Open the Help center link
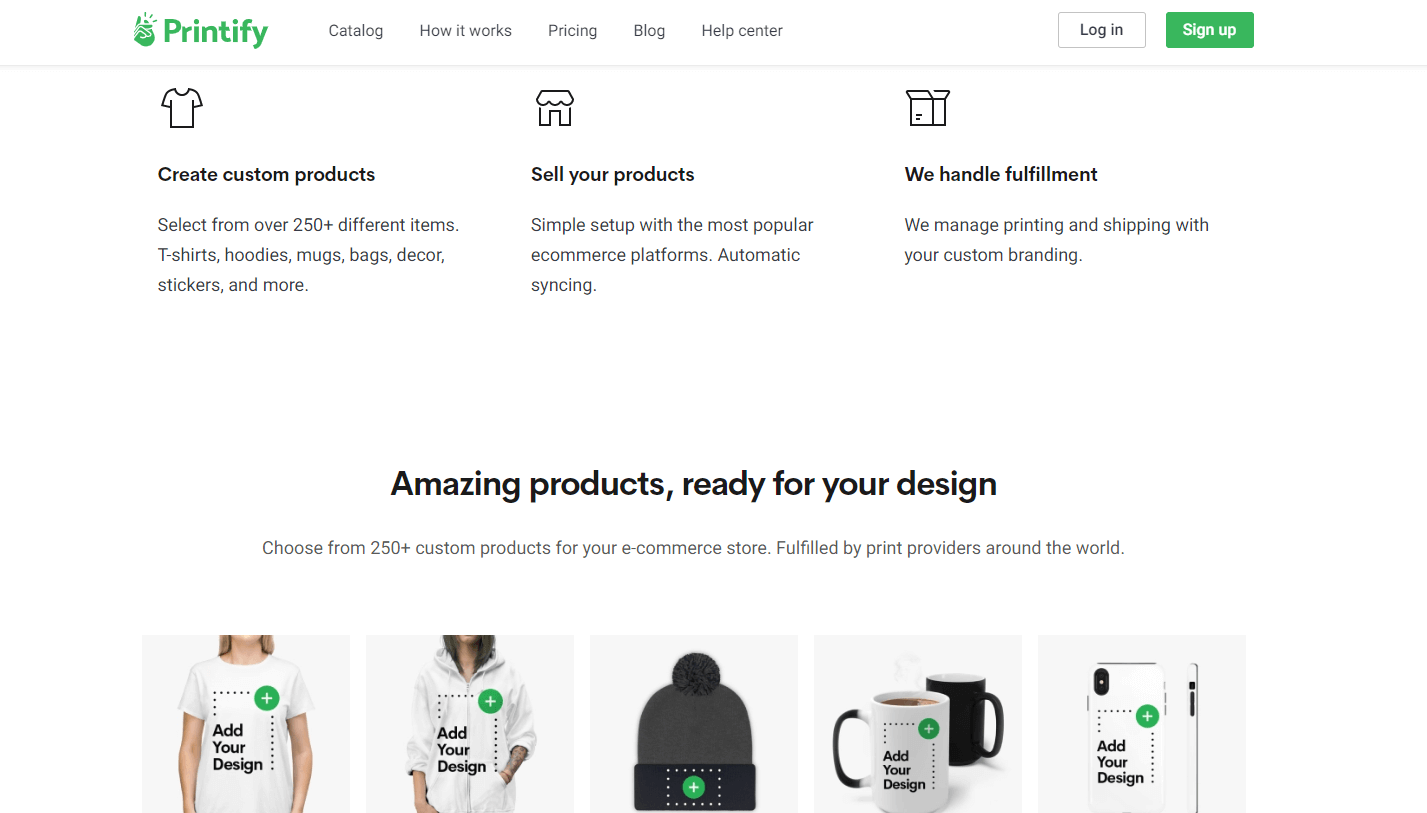The width and height of the screenshot is (1427, 813). [742, 31]
